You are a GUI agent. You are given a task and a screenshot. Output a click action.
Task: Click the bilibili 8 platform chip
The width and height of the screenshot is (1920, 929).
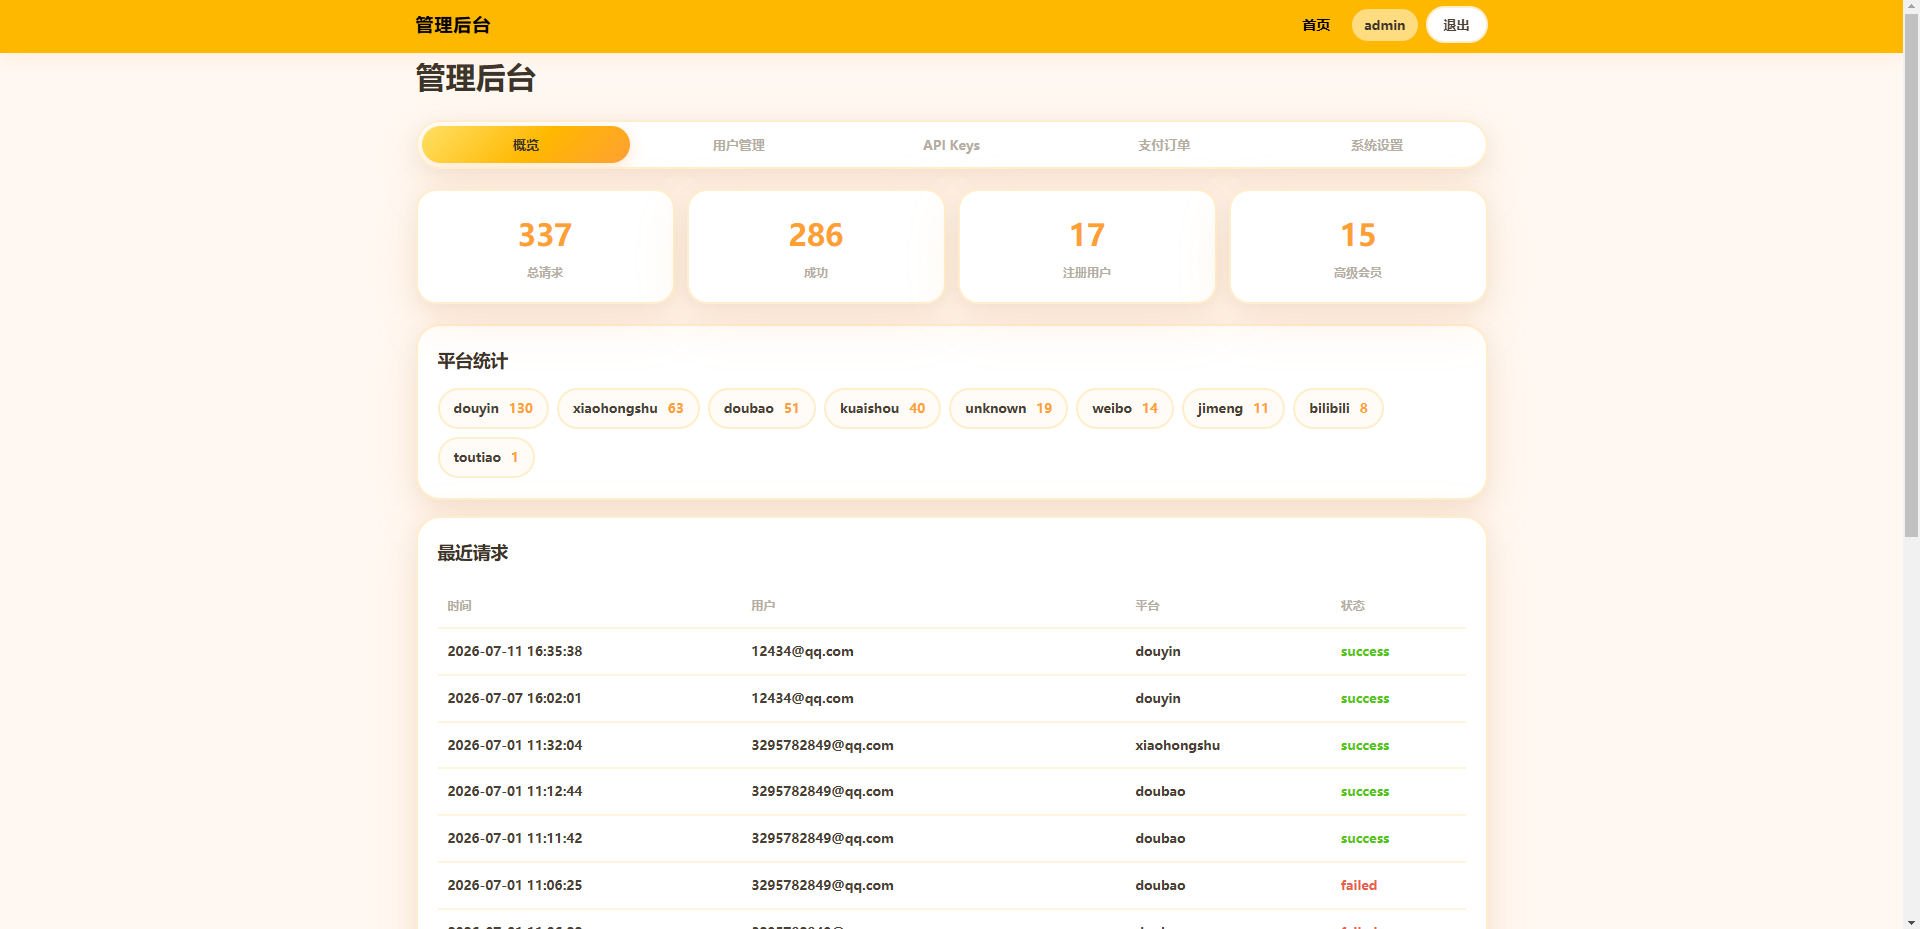(x=1338, y=408)
